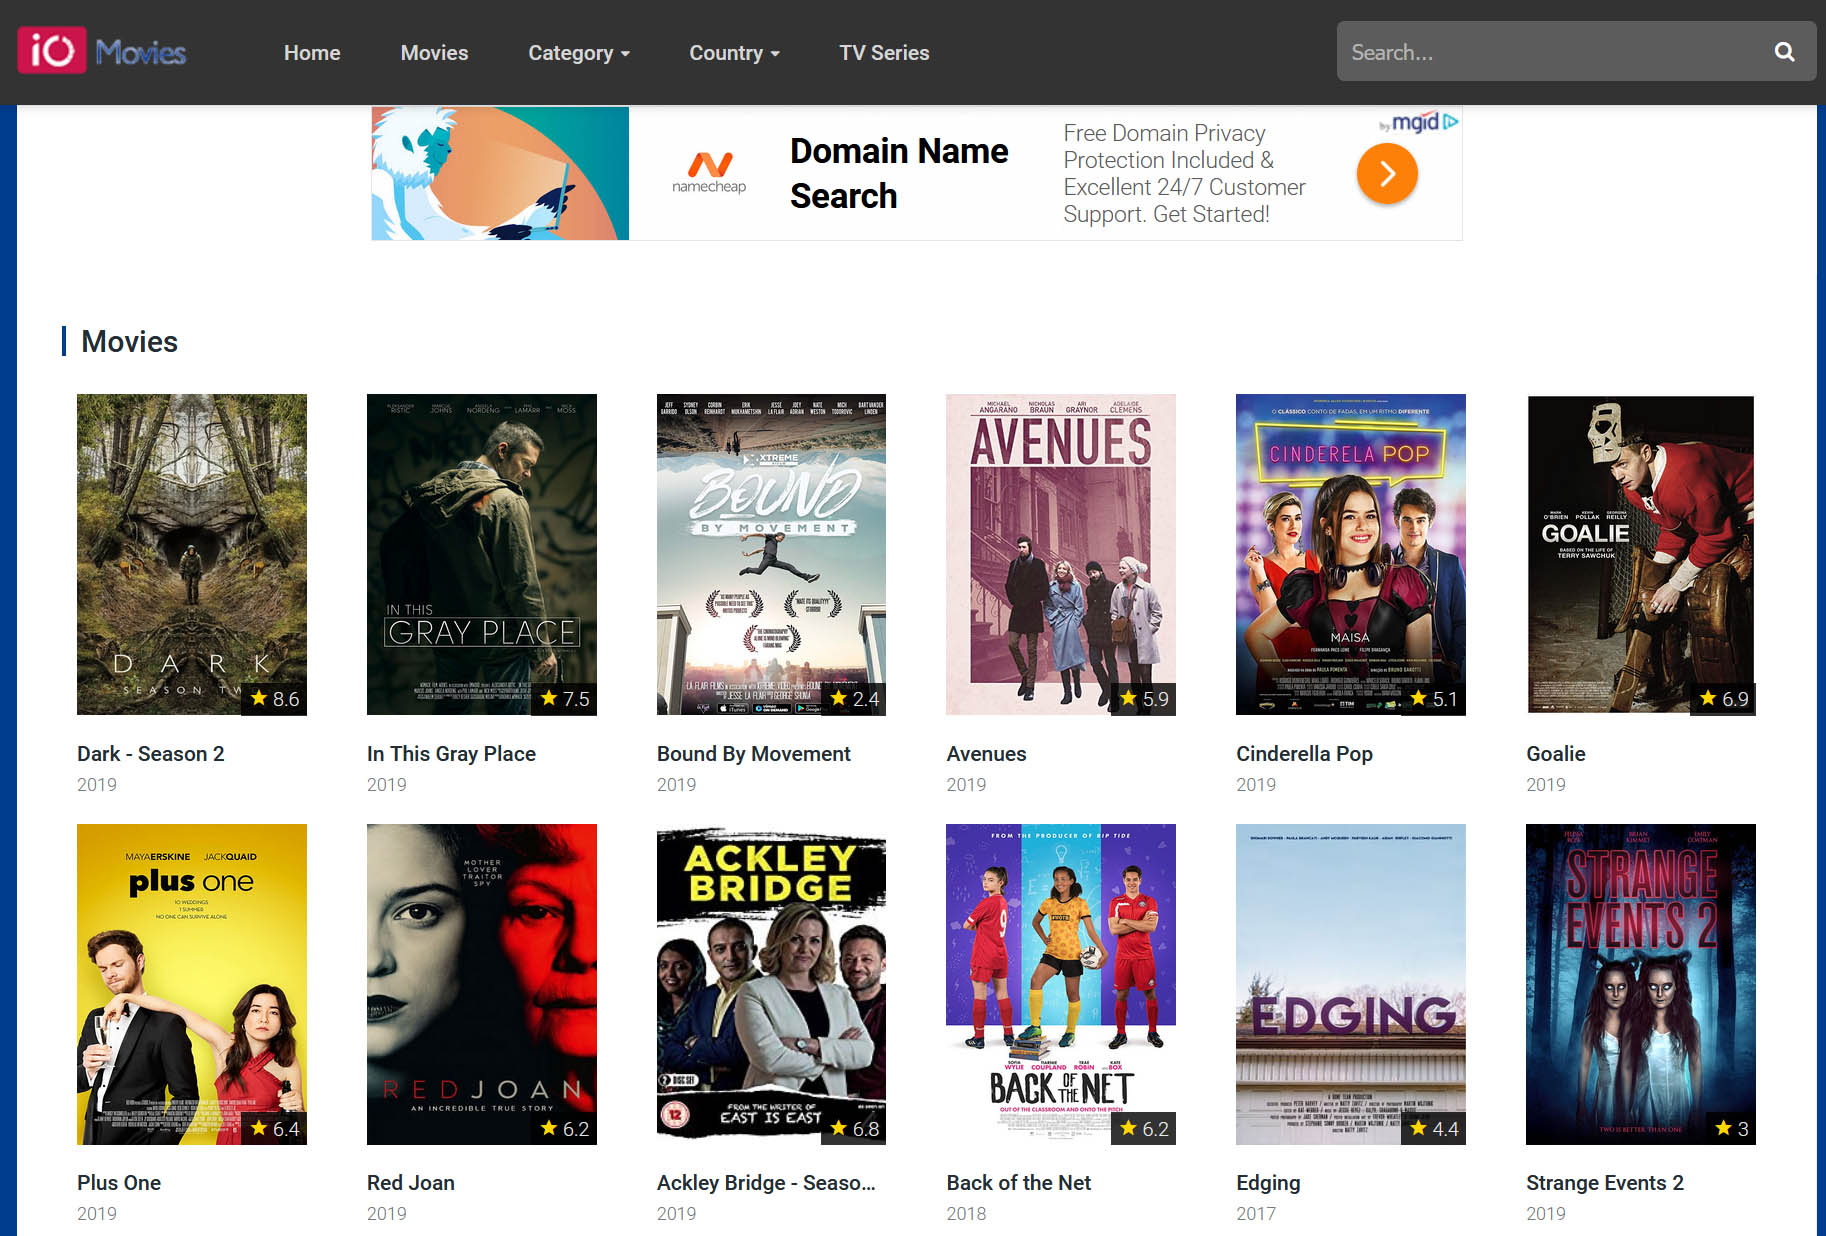The width and height of the screenshot is (1826, 1236).
Task: Click the Avenues title link
Action: [987, 754]
